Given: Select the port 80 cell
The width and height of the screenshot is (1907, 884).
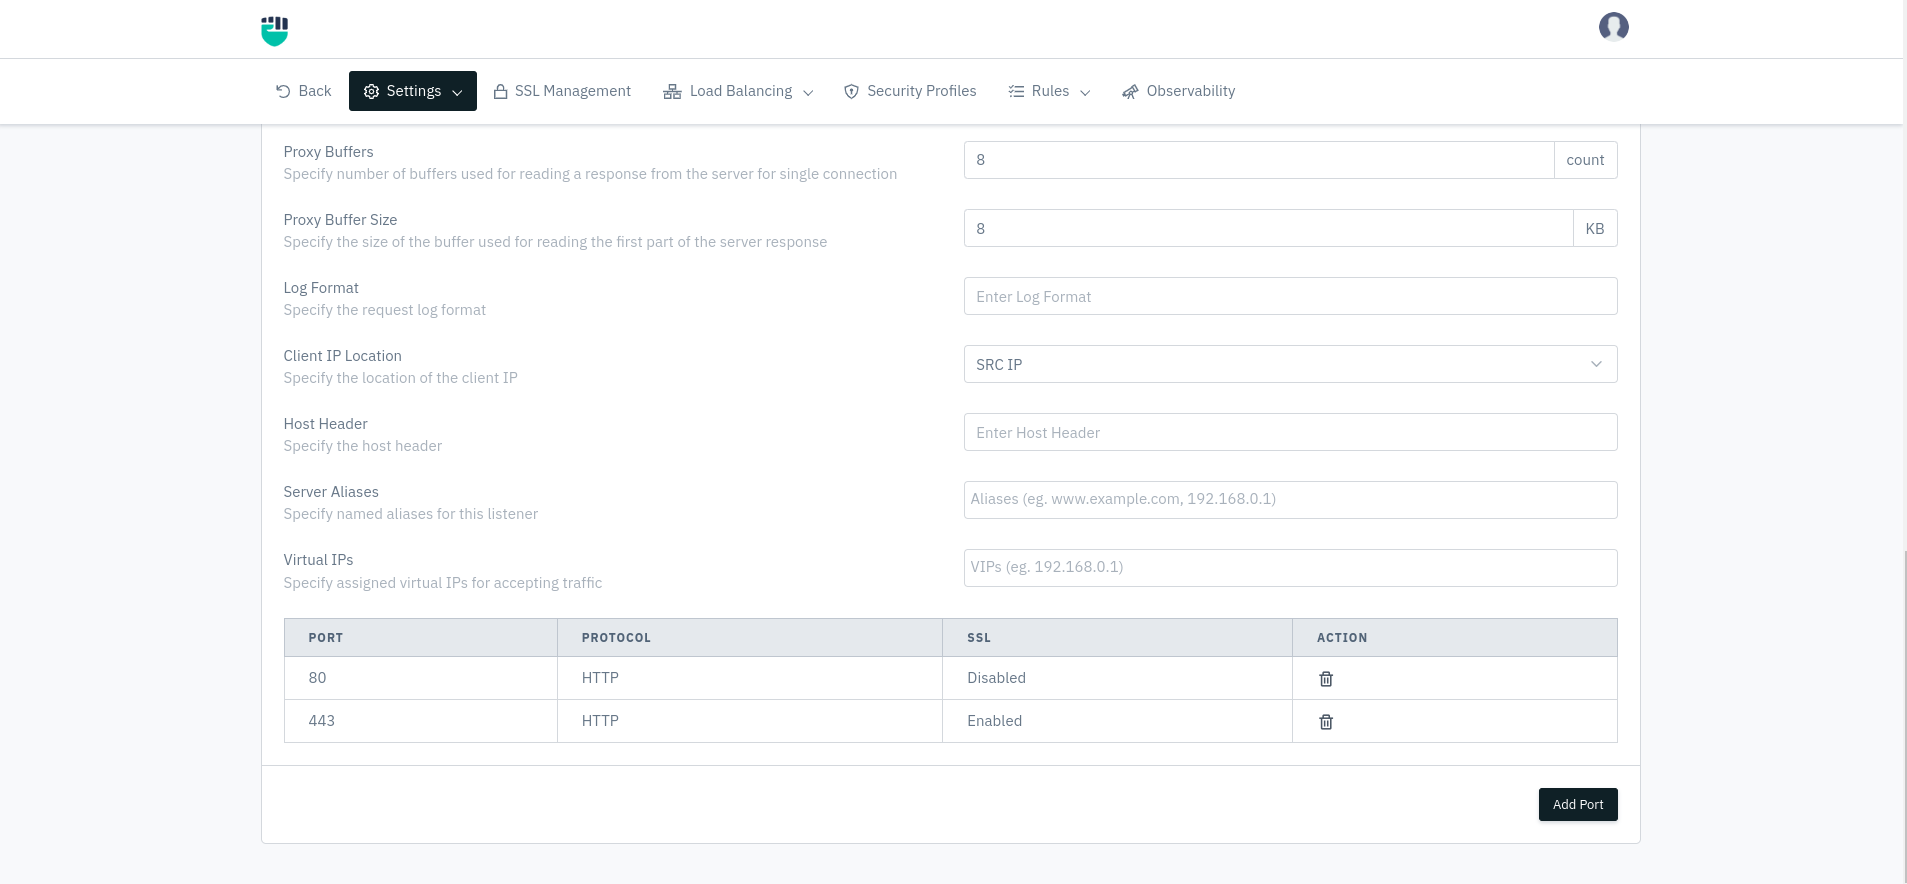Looking at the screenshot, I should click(421, 678).
